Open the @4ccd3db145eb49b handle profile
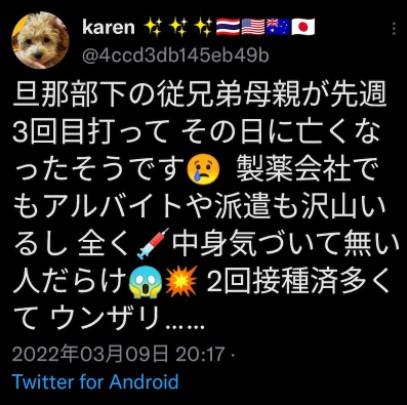 point(175,56)
